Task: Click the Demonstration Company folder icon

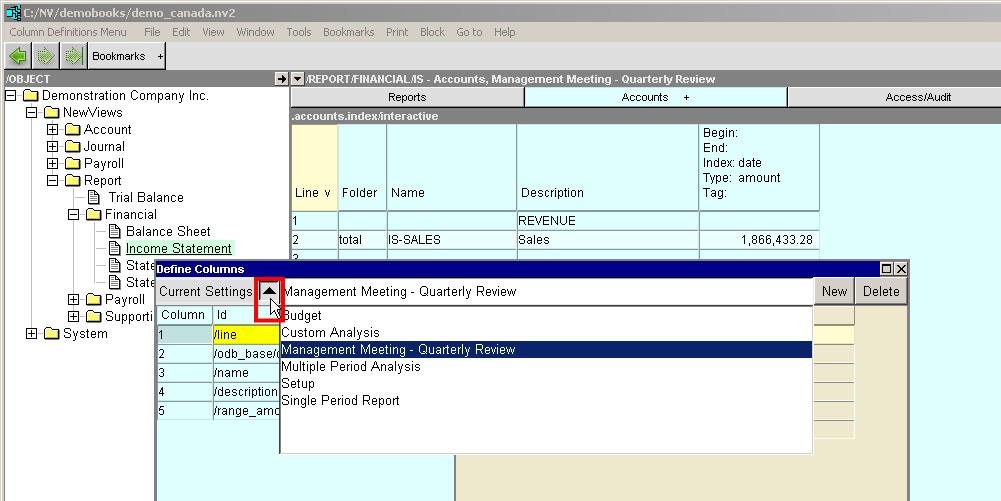Action: point(30,96)
